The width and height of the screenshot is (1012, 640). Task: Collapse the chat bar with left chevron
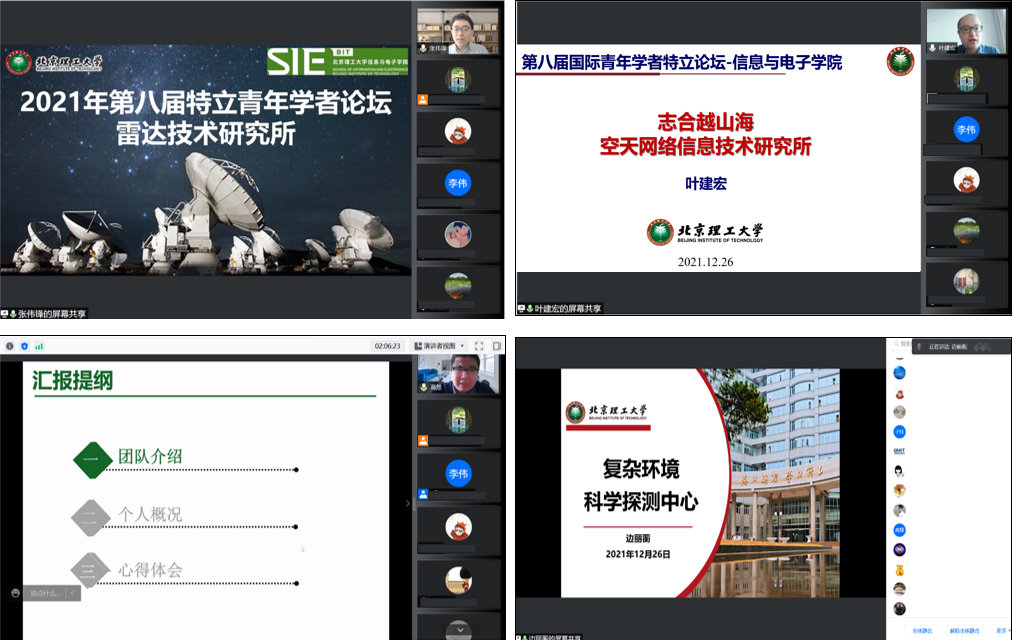72,593
